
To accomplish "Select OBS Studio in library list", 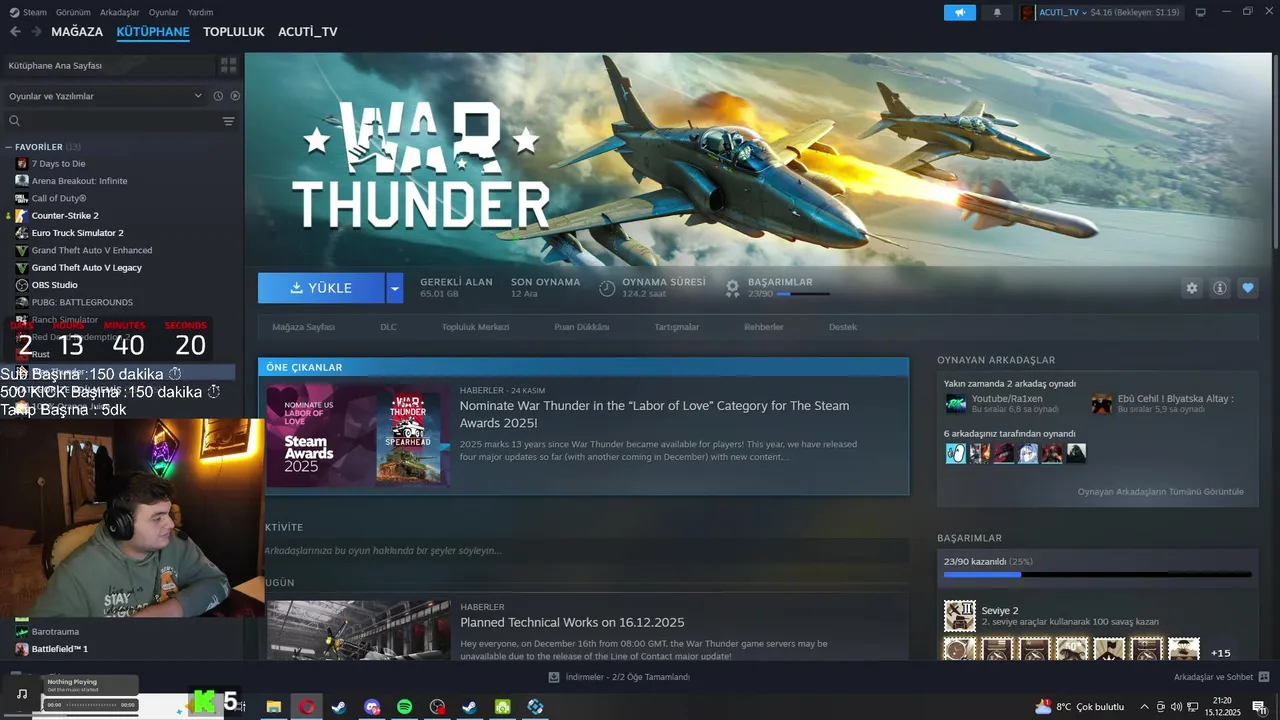I will [54, 285].
